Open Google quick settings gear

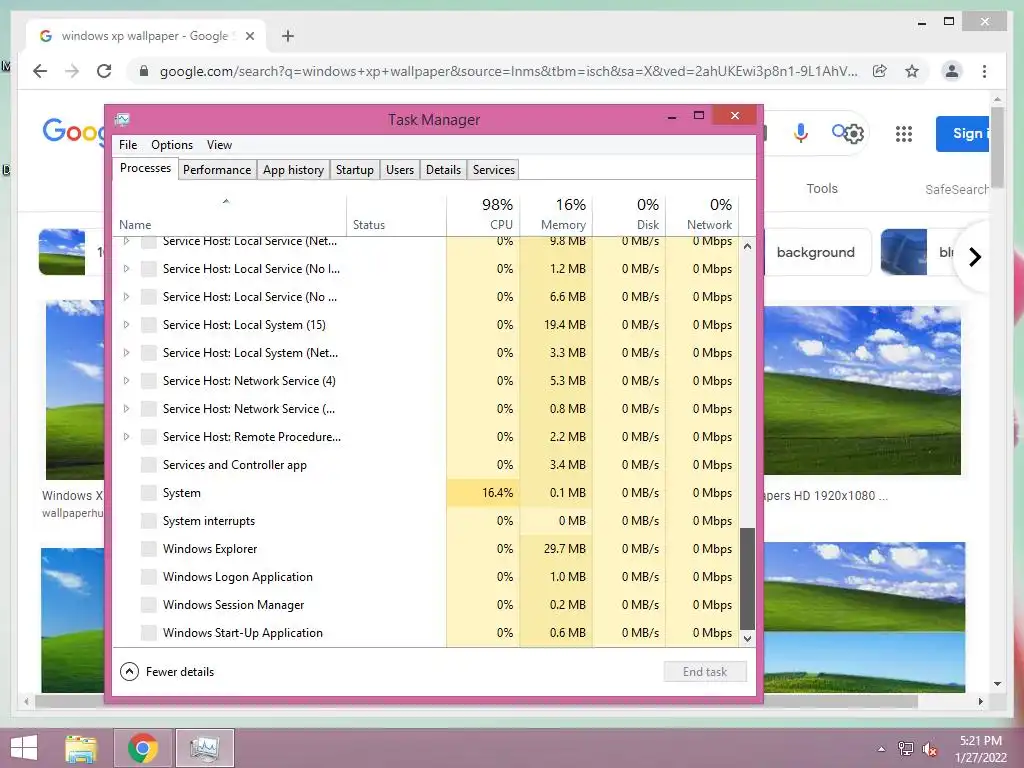854,134
